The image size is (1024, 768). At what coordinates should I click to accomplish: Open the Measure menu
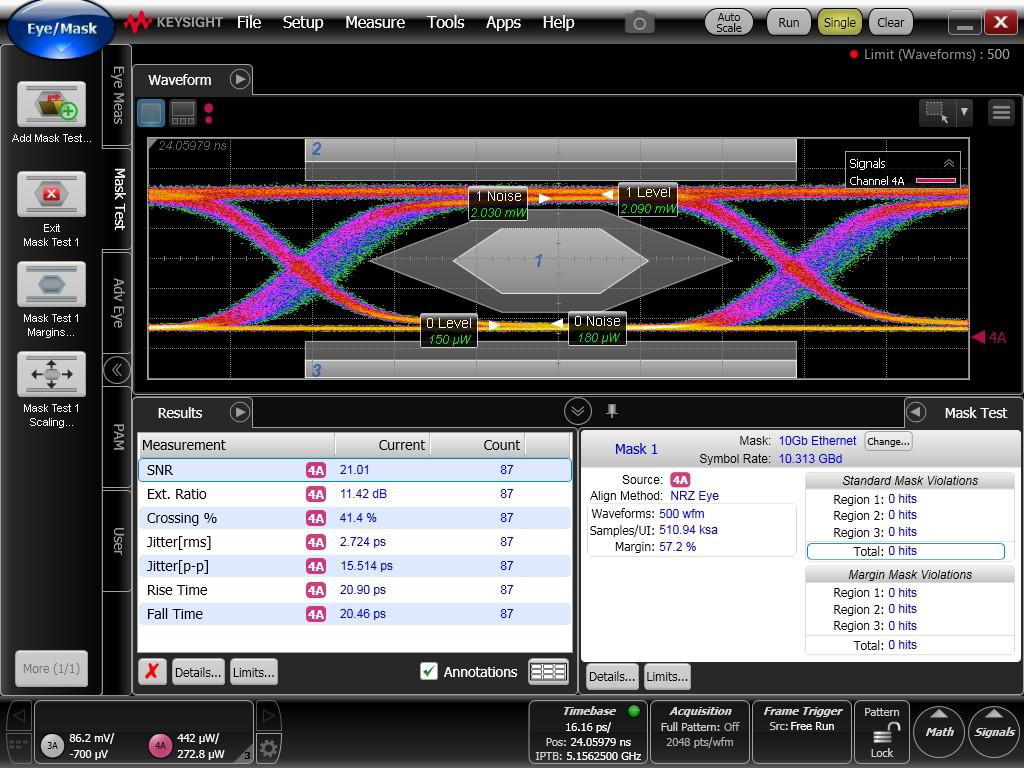tap(375, 22)
